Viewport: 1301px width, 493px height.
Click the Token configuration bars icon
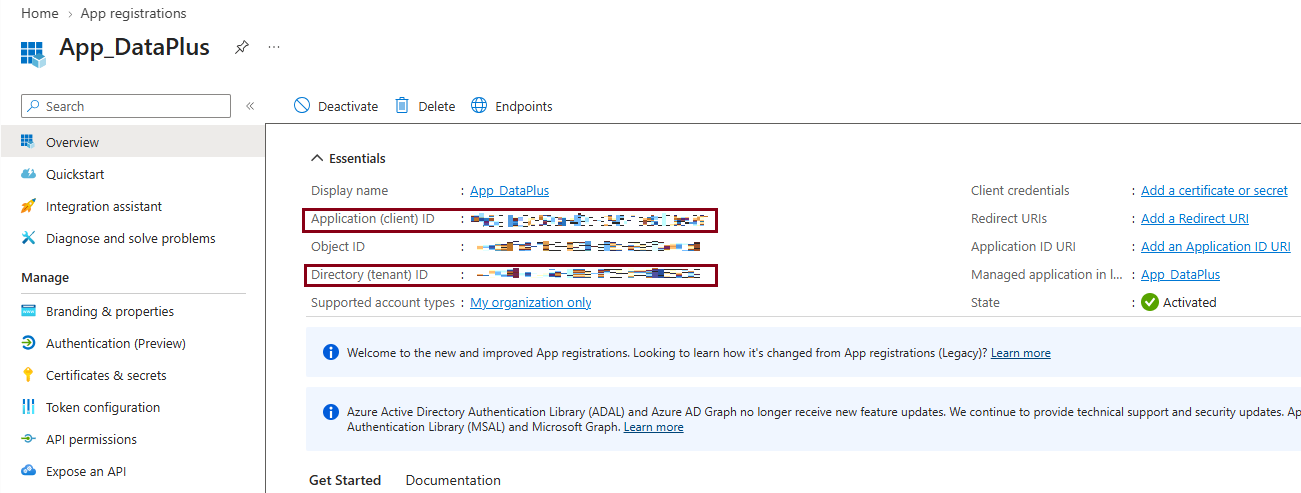(28, 407)
